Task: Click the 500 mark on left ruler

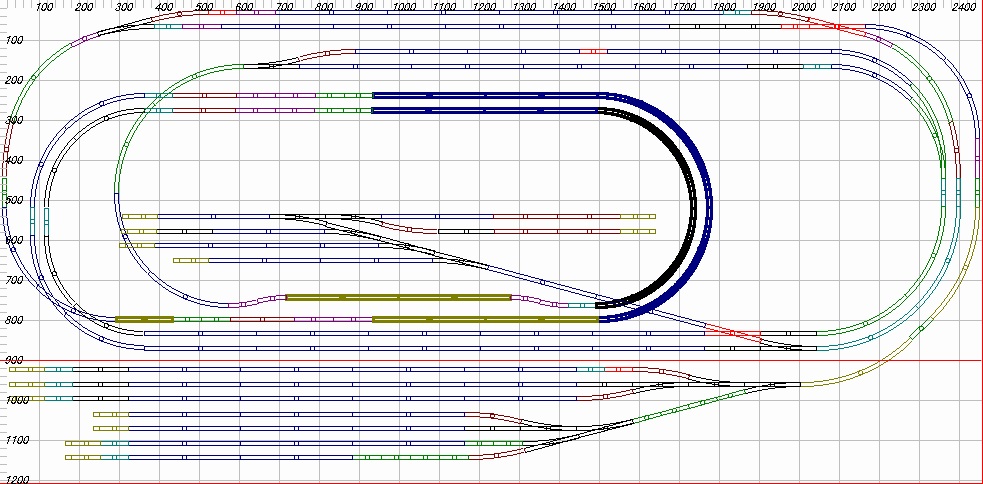Action: point(14,200)
